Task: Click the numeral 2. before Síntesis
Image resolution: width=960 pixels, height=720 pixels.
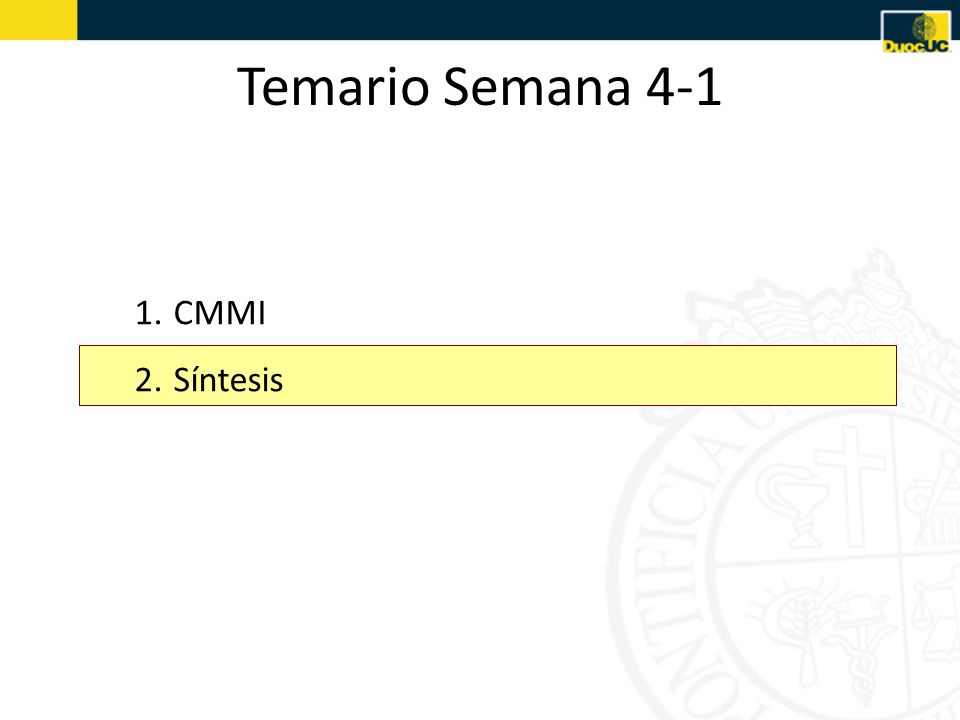Action: pos(148,380)
